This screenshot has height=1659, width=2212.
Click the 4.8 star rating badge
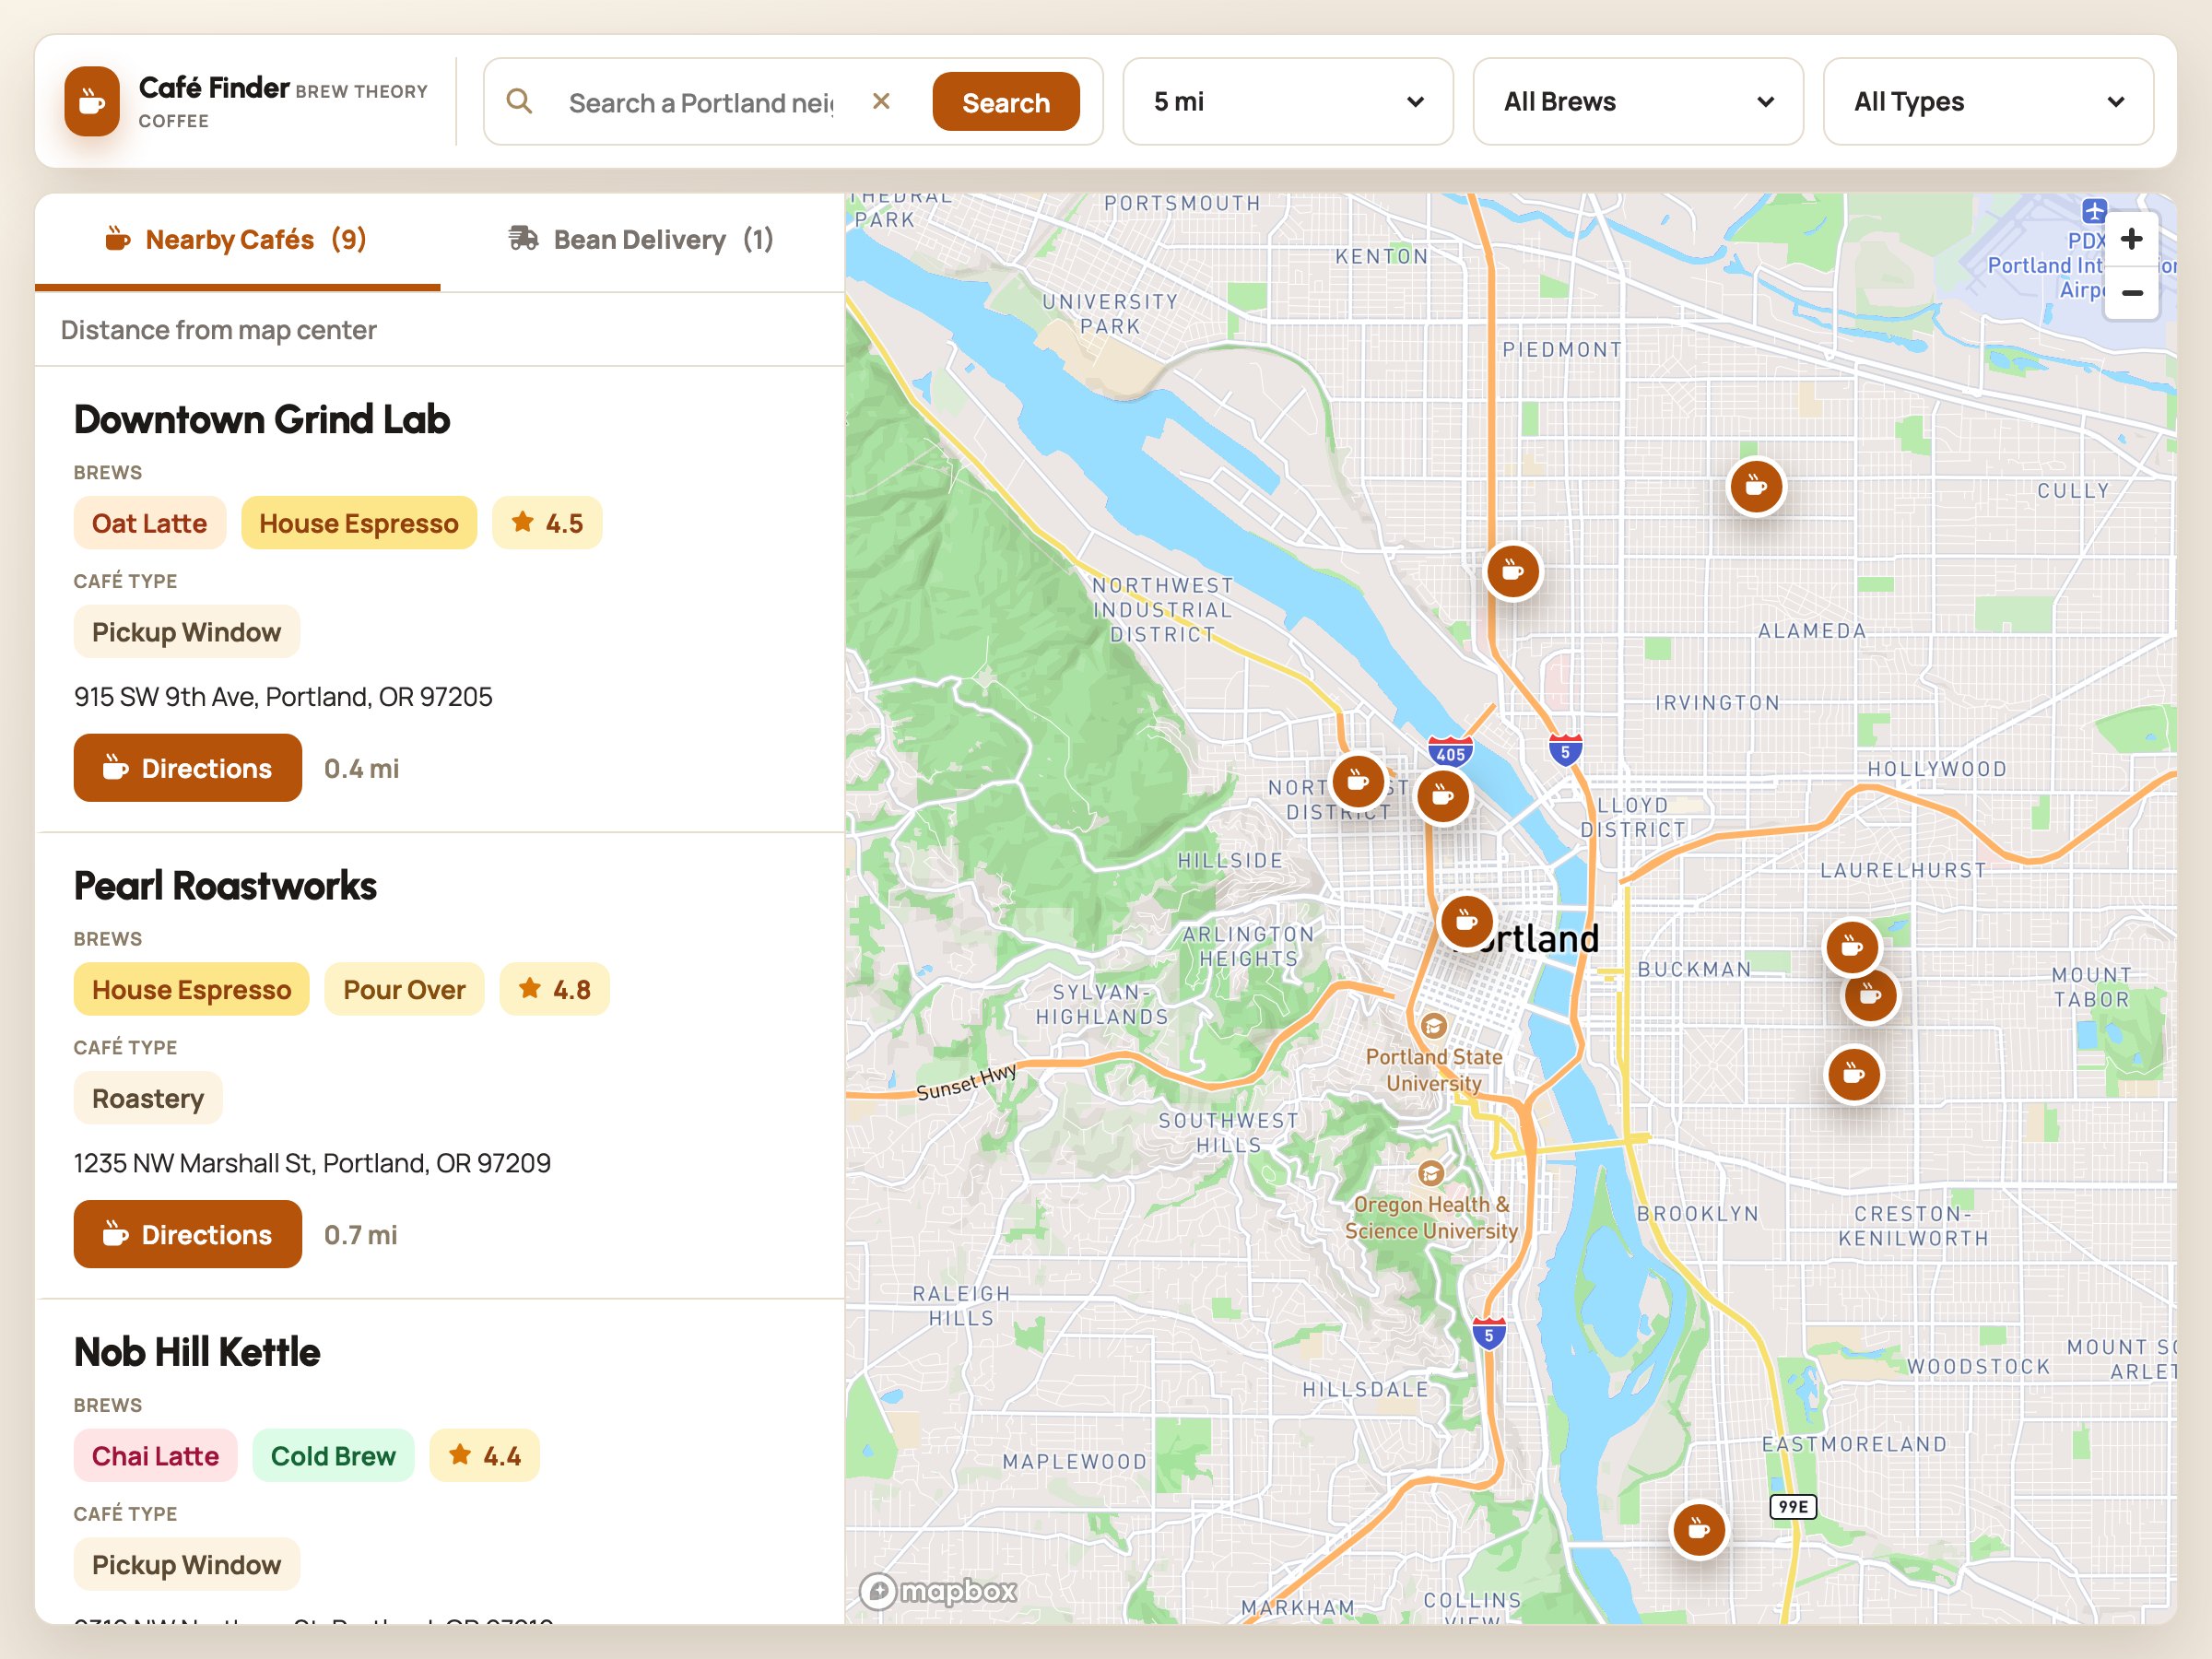(x=555, y=989)
